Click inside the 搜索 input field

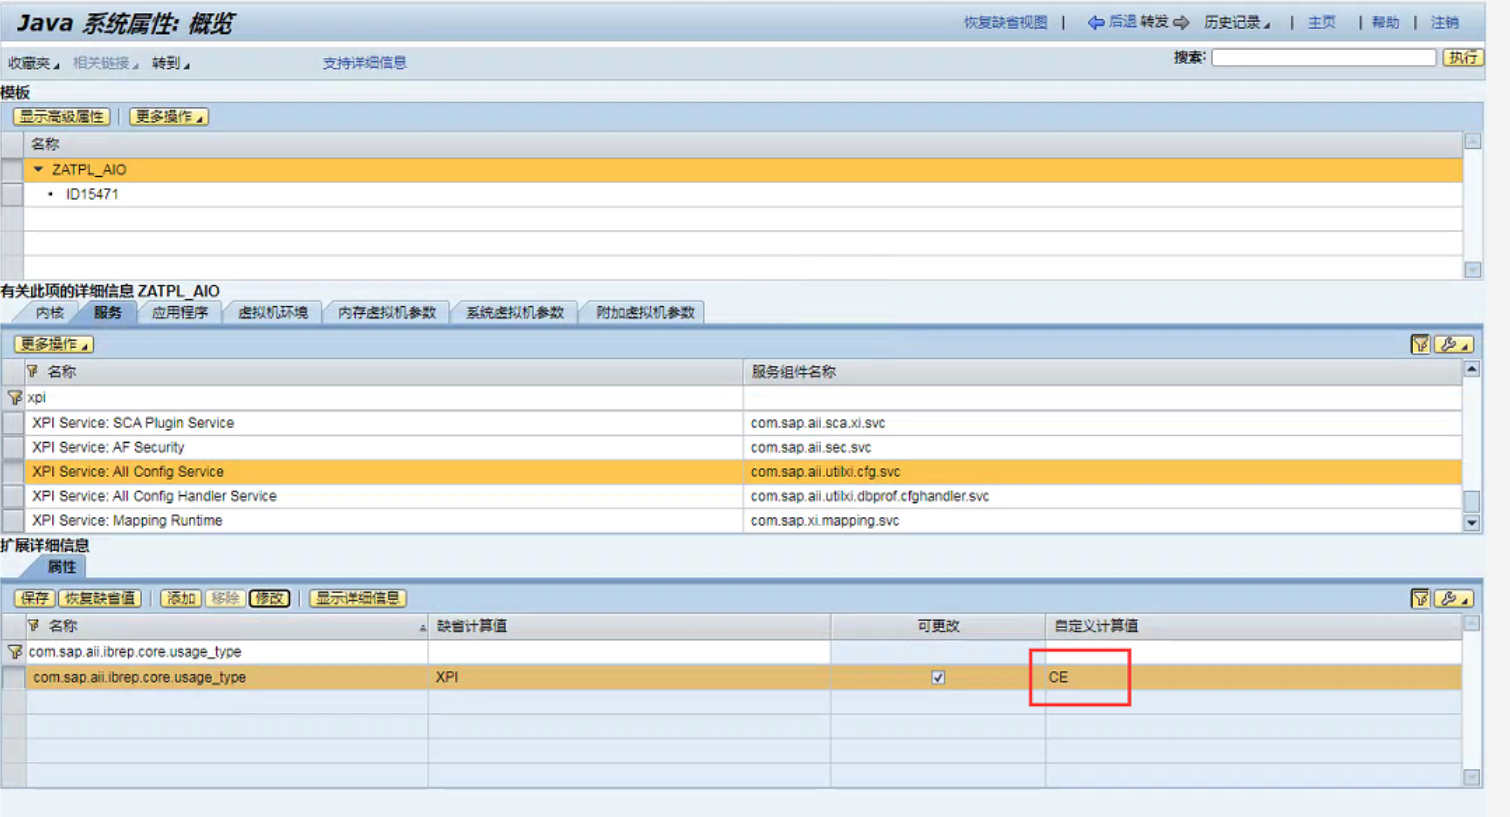pos(1323,57)
